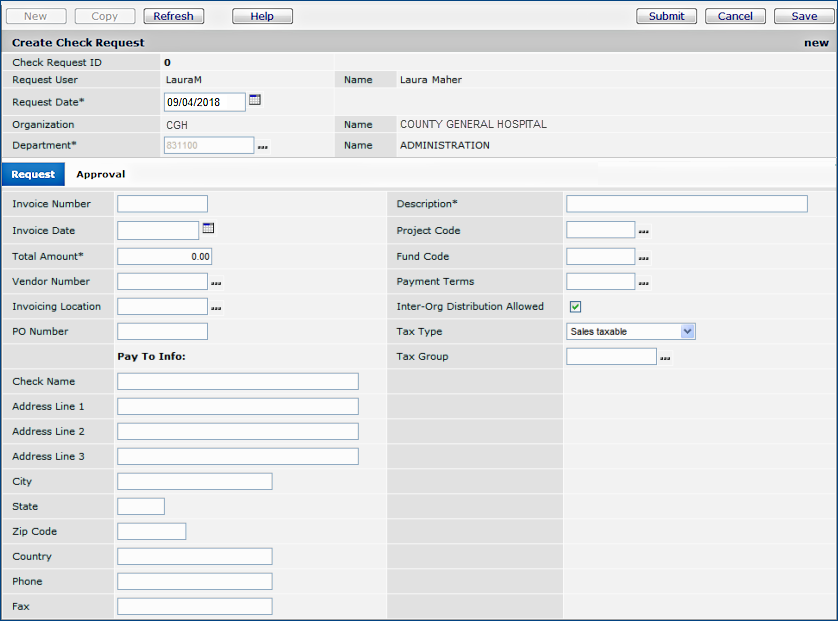Open the Tax Group lookup ellipsis

point(665,358)
